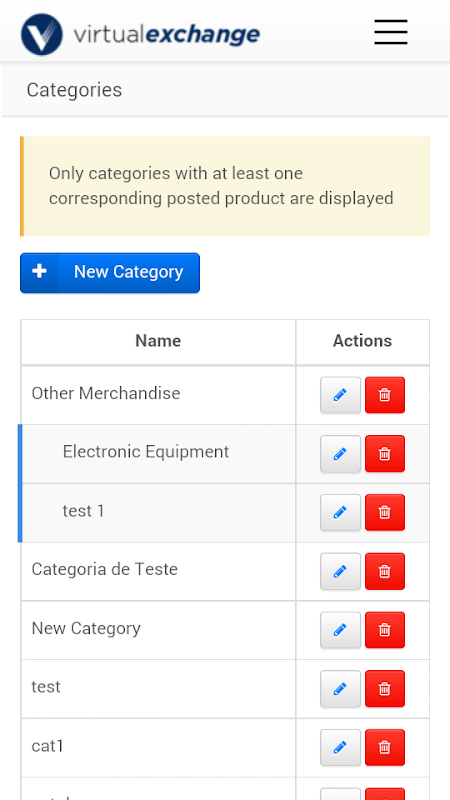Open the hamburger navigation menu
The image size is (450, 800).
(390, 32)
